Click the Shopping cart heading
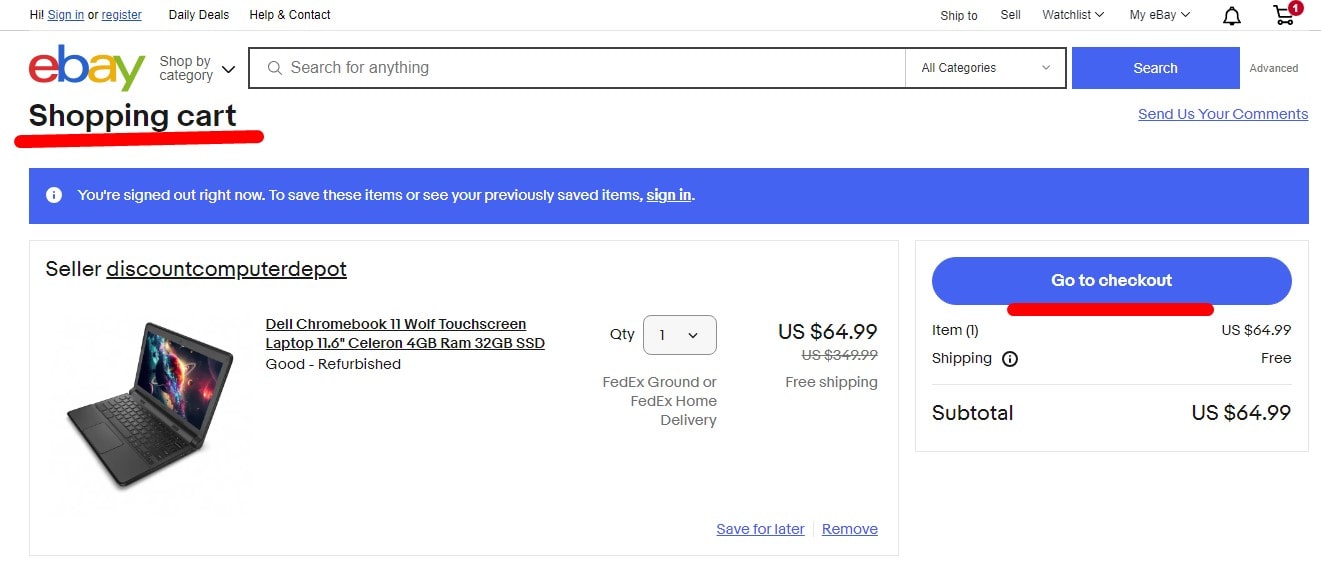This screenshot has width=1321, height=585. (x=133, y=116)
